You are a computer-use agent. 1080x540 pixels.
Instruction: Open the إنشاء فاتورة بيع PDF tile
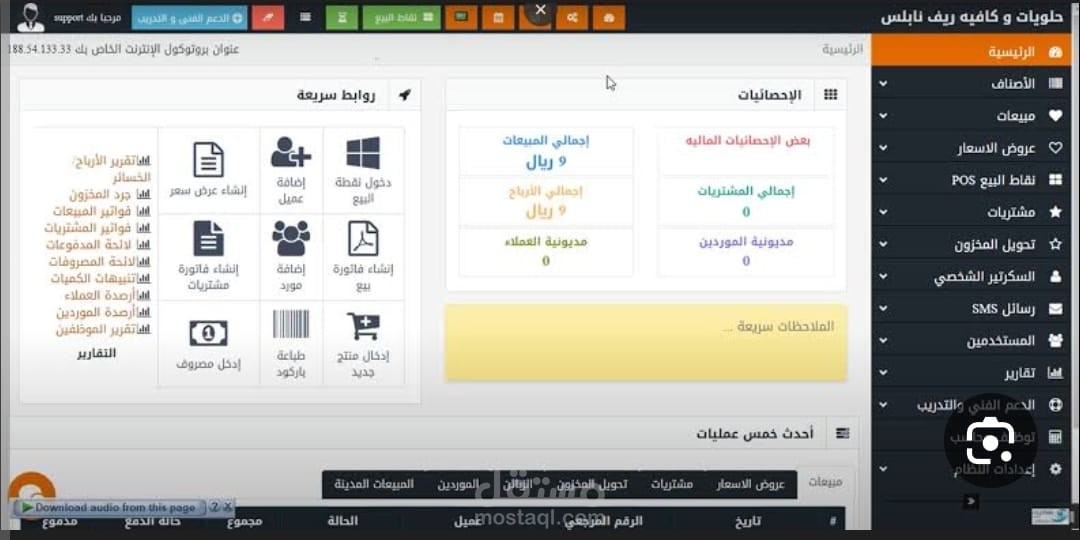(x=363, y=256)
